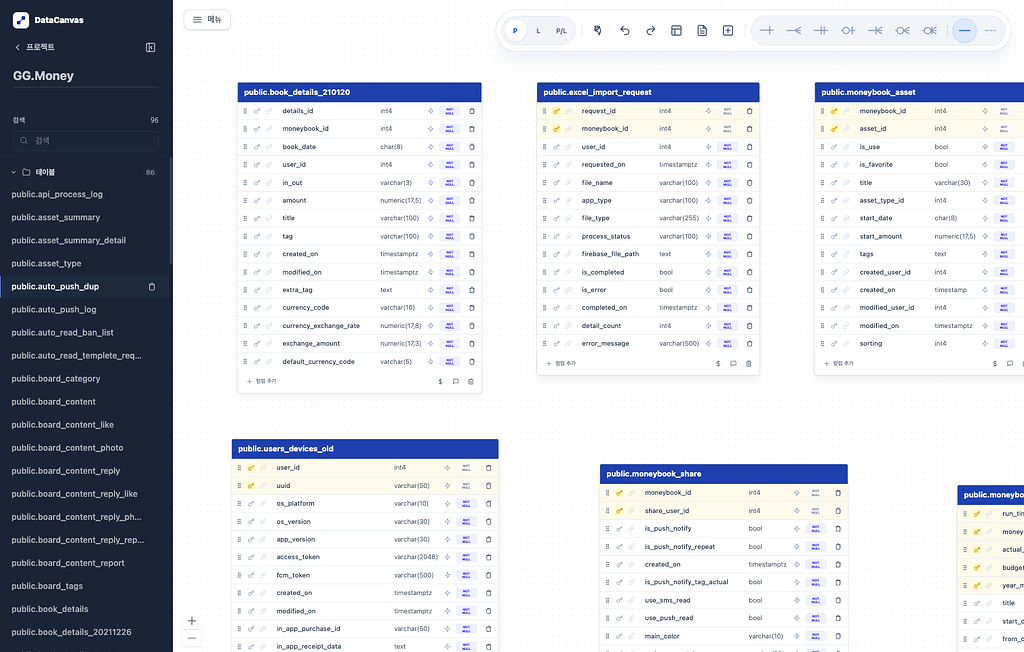1024x652 pixels.
Task: Switch to Physical (P) view mode
Action: click(x=515, y=31)
